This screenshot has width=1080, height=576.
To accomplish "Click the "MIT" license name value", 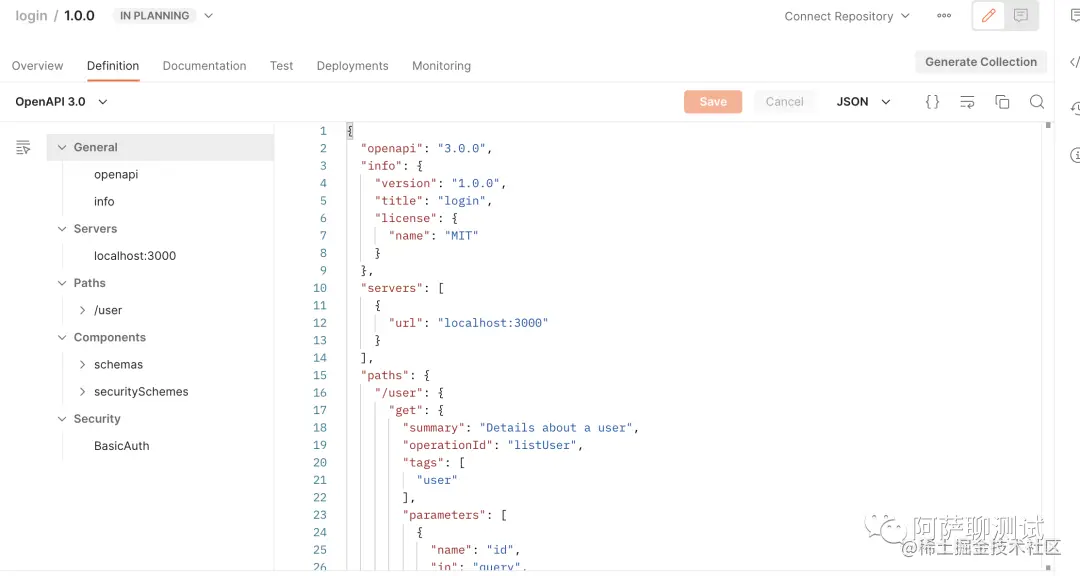I will (461, 236).
